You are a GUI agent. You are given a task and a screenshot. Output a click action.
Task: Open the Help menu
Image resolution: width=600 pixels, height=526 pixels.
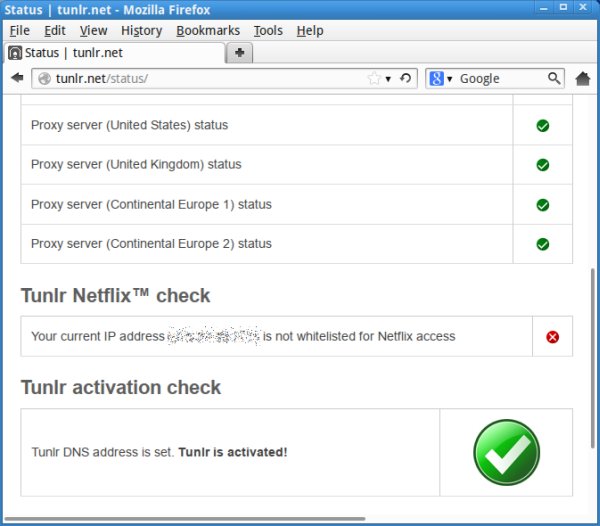(x=310, y=31)
